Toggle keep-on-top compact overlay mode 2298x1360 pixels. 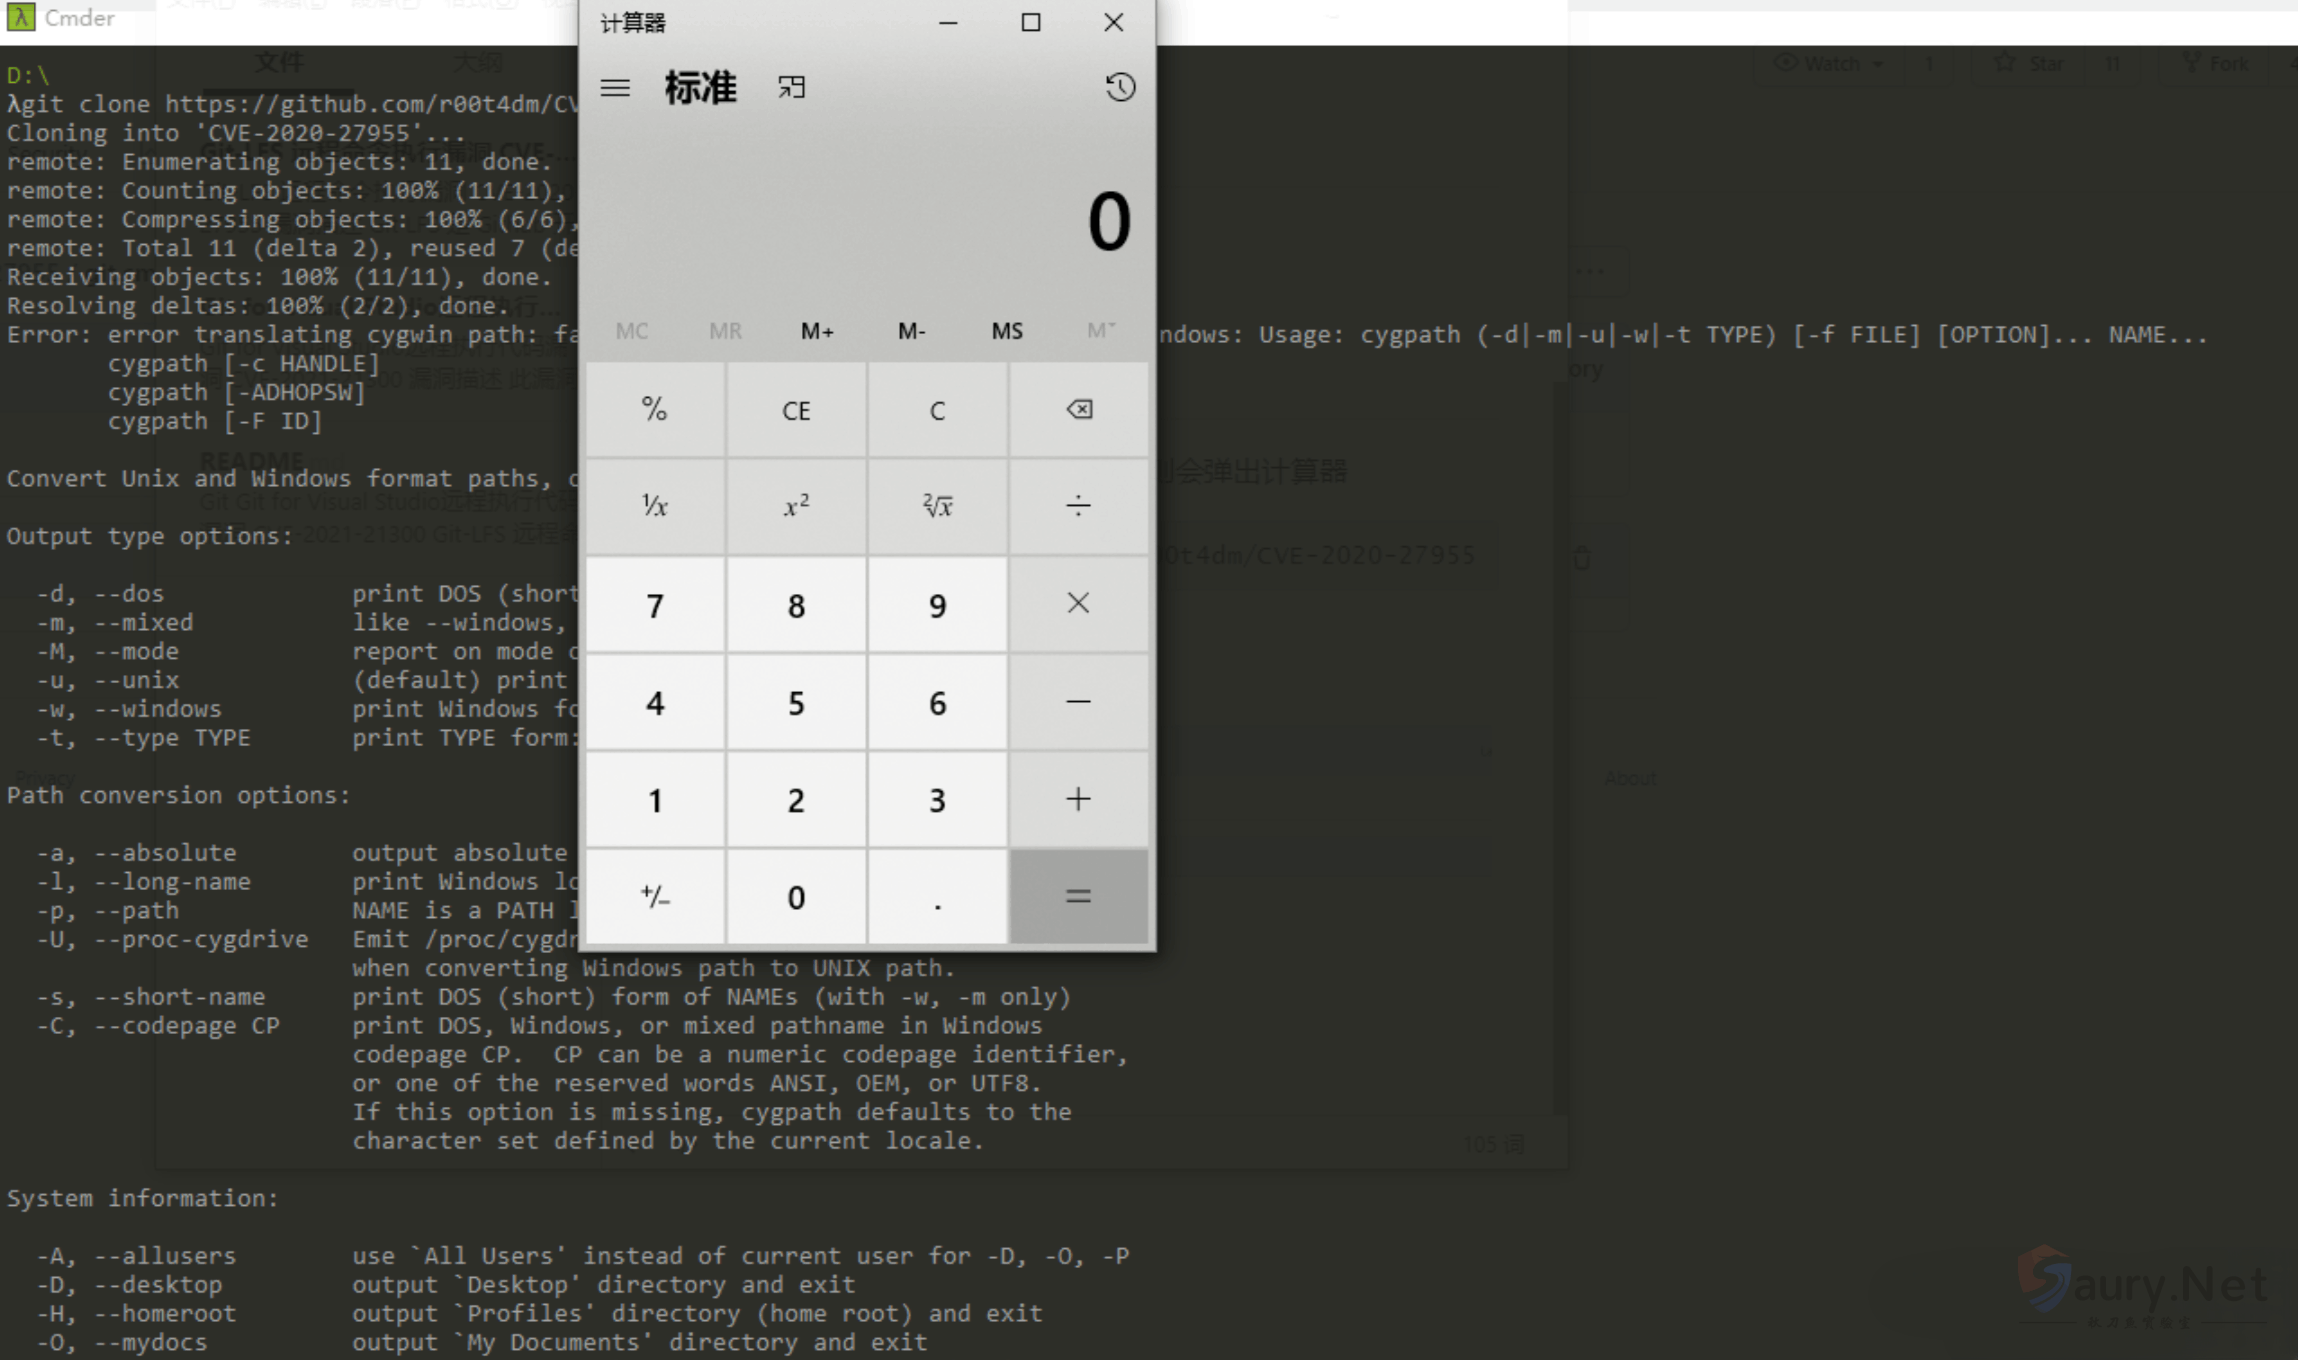(791, 88)
